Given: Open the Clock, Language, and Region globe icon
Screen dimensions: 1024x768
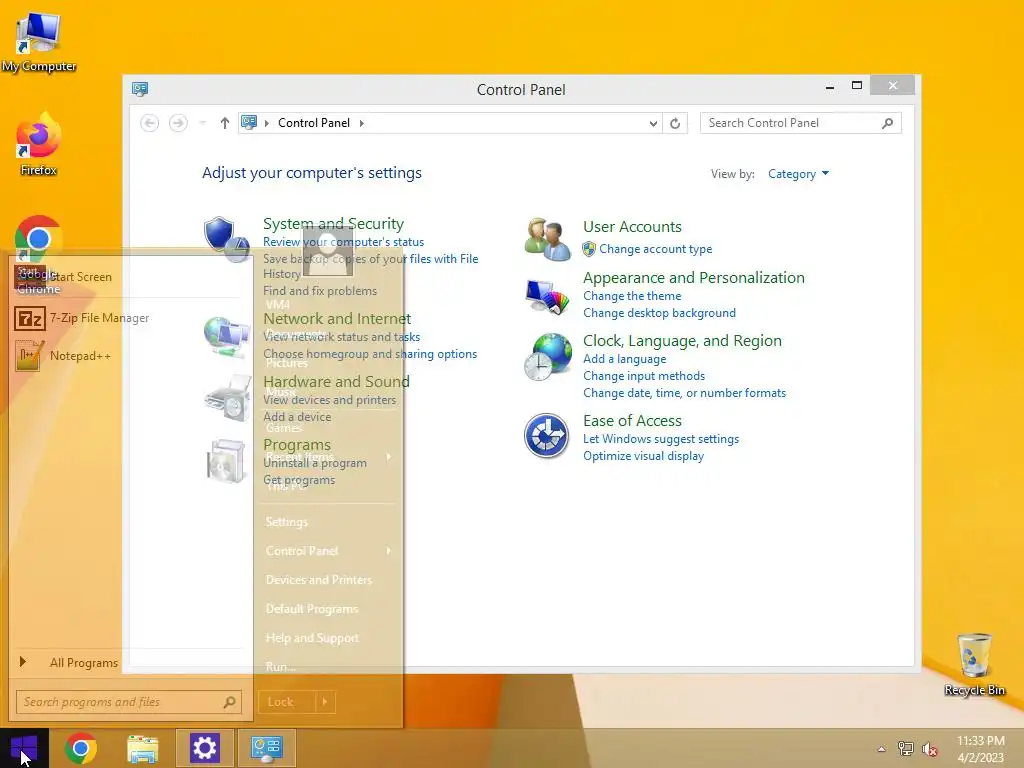Looking at the screenshot, I should (547, 357).
